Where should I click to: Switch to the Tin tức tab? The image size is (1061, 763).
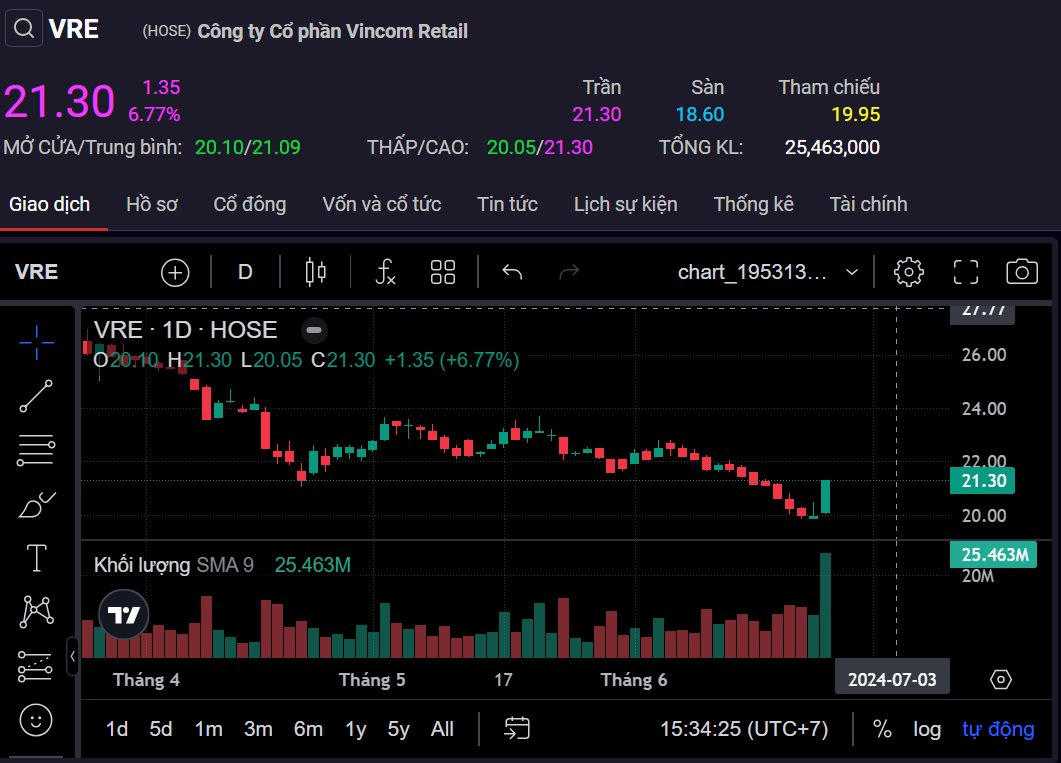[x=507, y=204]
